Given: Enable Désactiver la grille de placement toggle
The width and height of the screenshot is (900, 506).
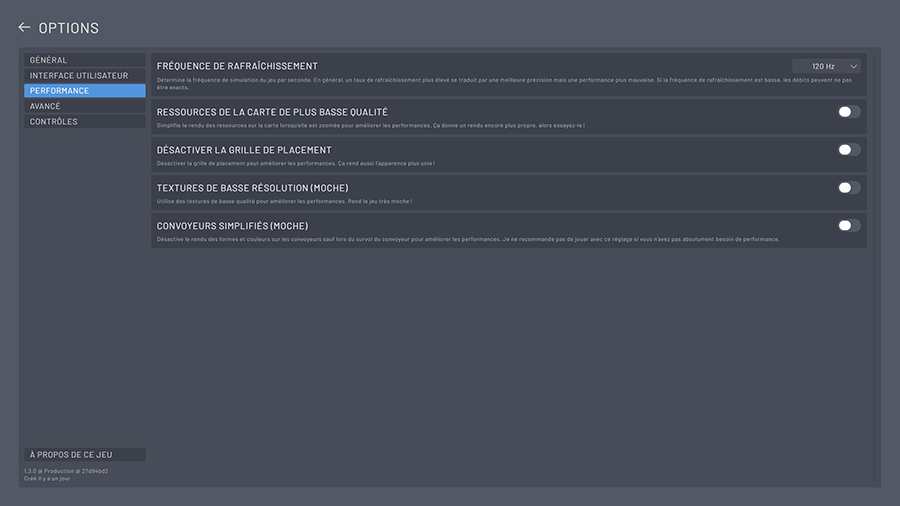Looking at the screenshot, I should pos(849,150).
